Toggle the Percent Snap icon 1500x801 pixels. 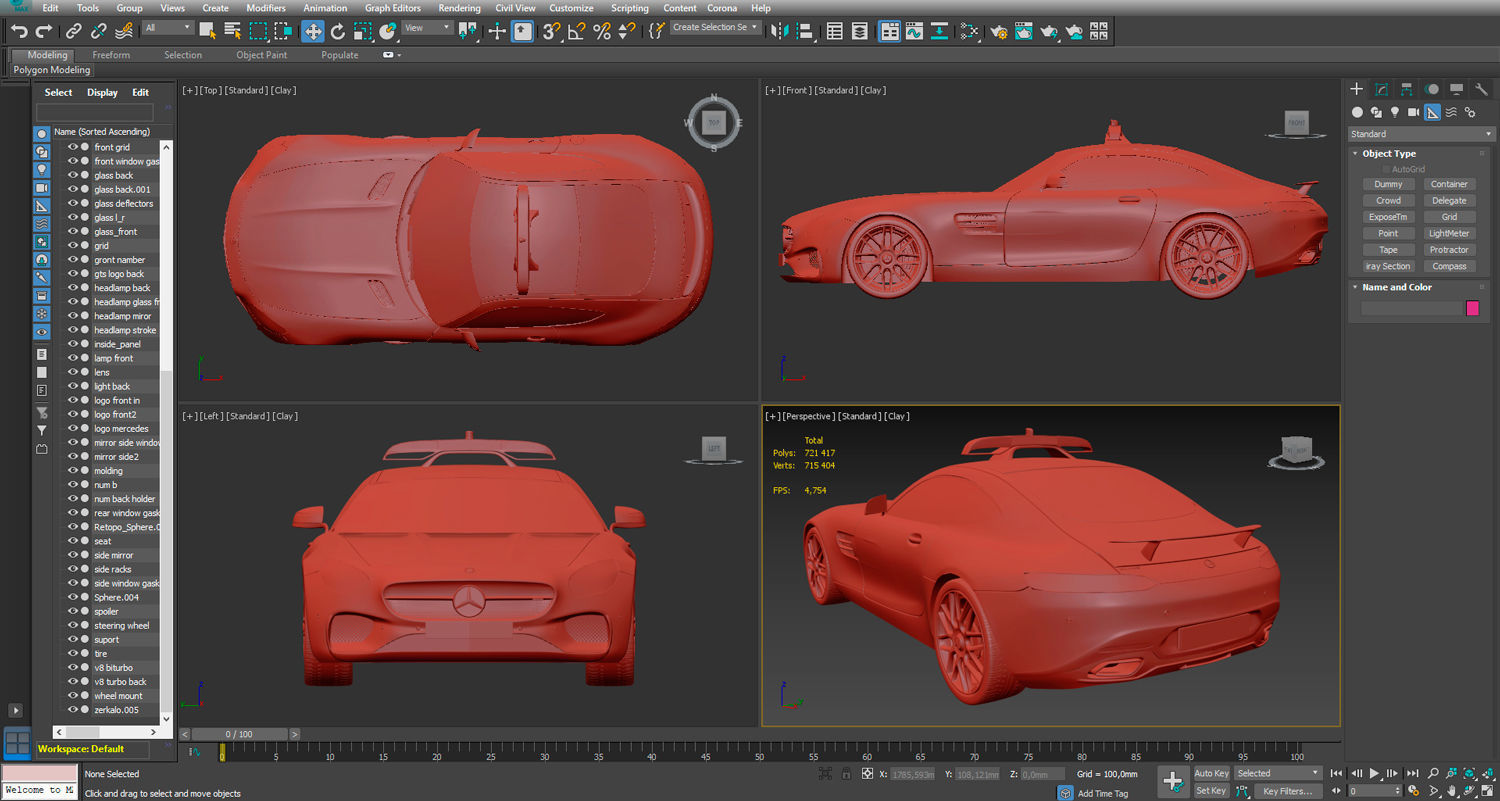(601, 31)
